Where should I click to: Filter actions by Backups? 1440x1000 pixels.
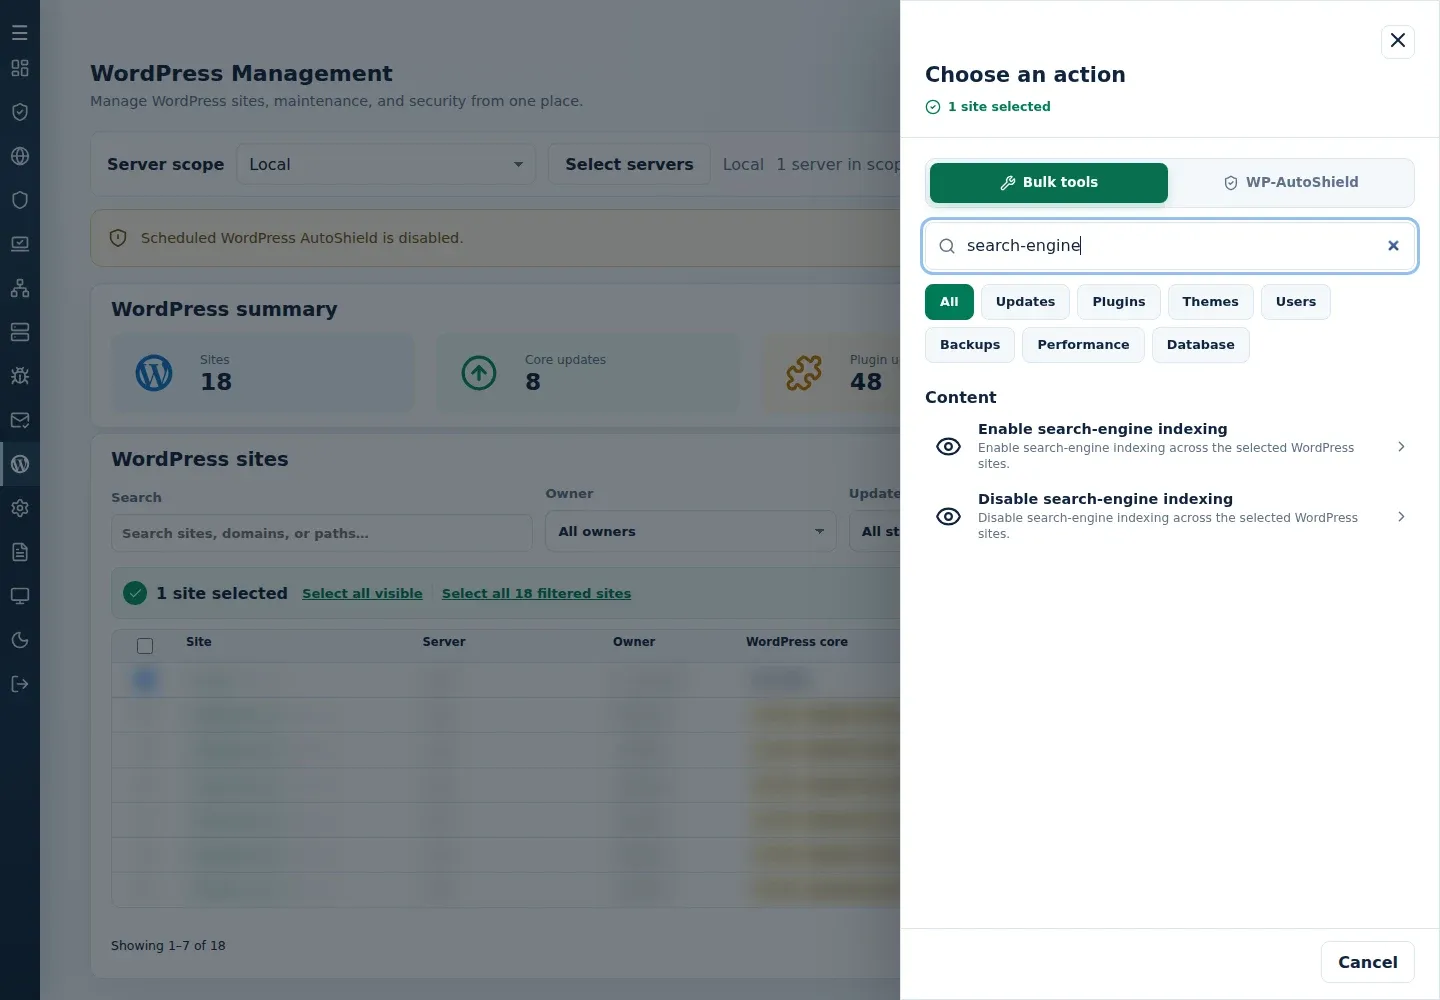(970, 345)
